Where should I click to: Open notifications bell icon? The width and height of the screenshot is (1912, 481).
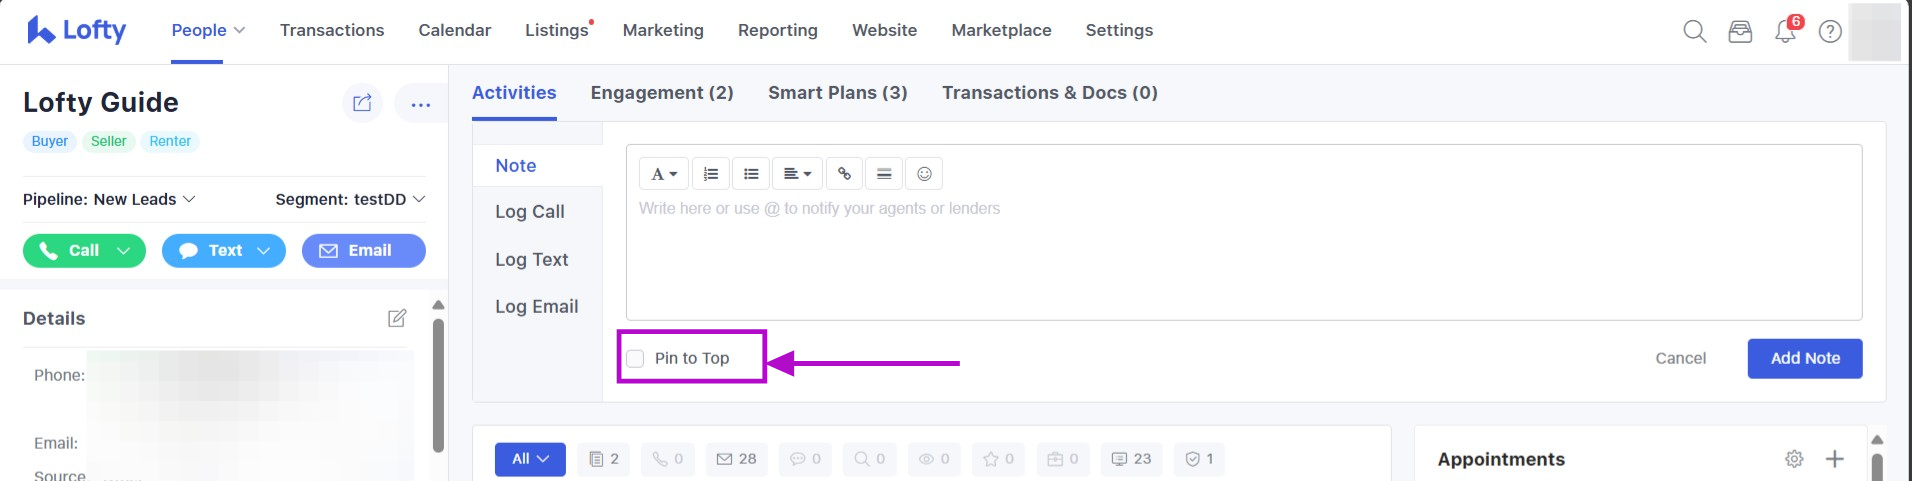point(1785,31)
